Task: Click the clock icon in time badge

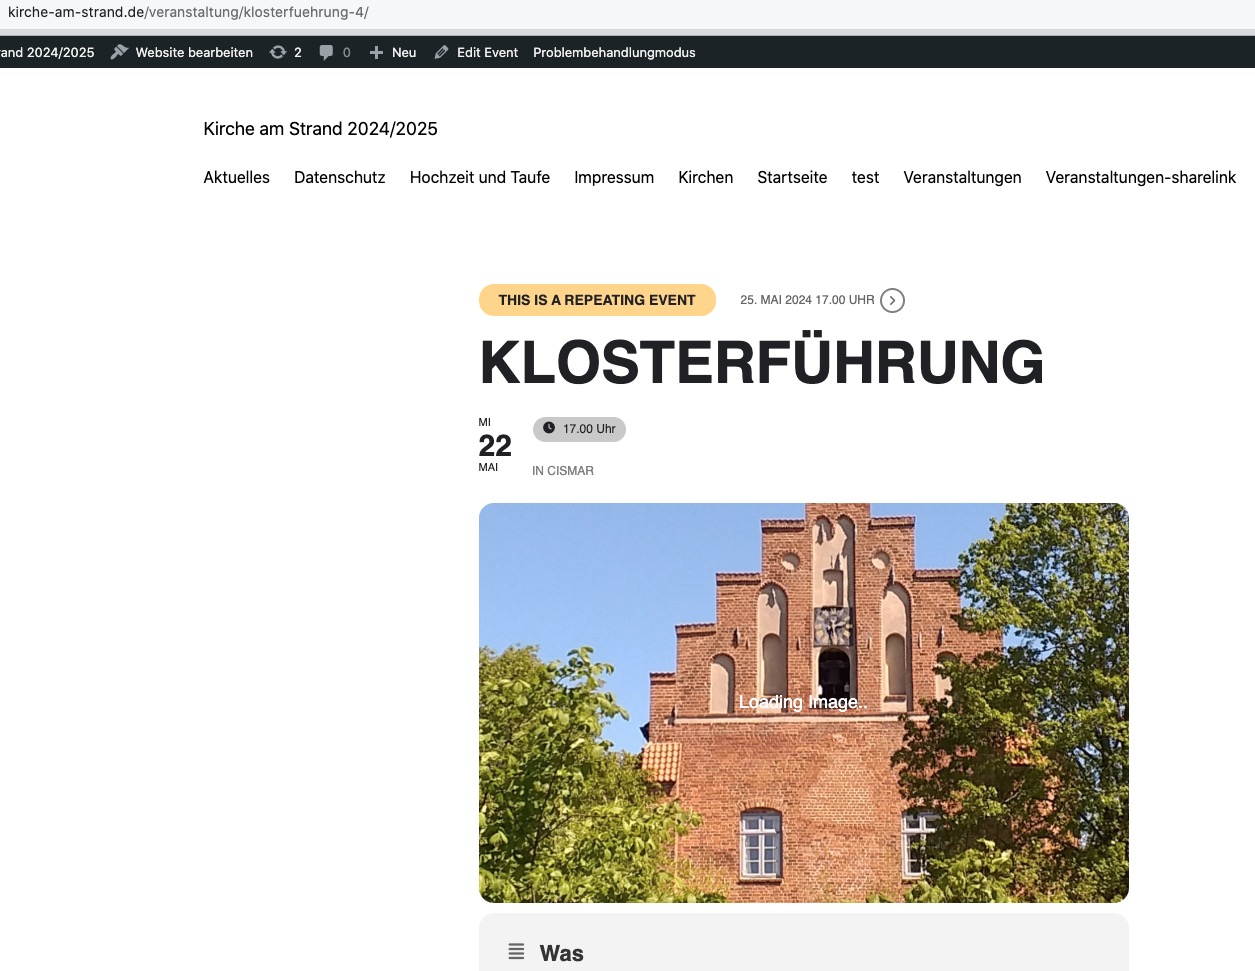Action: pyautogui.click(x=549, y=428)
